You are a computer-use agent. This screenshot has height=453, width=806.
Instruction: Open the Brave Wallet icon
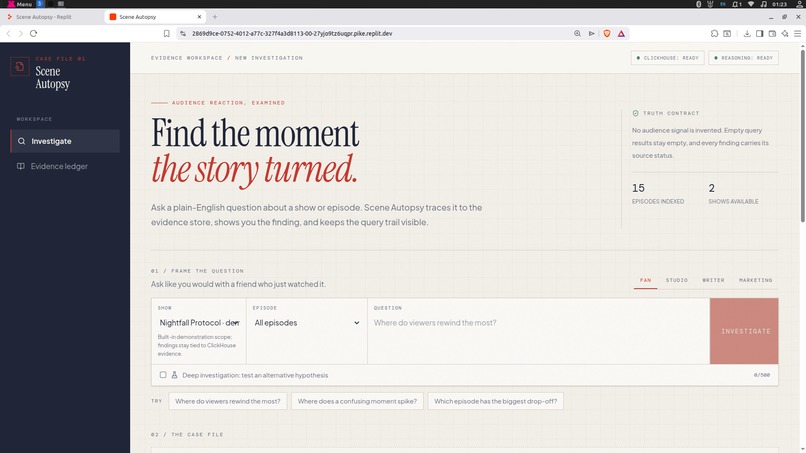coord(772,33)
